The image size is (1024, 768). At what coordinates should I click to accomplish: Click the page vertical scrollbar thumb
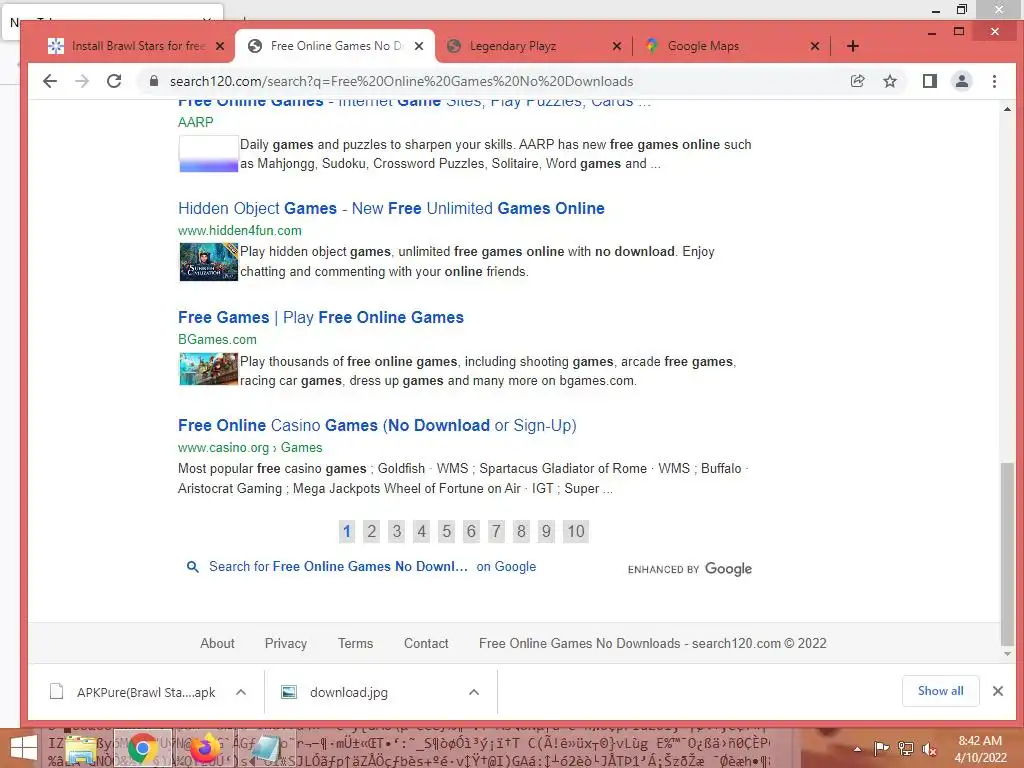pyautogui.click(x=1008, y=552)
